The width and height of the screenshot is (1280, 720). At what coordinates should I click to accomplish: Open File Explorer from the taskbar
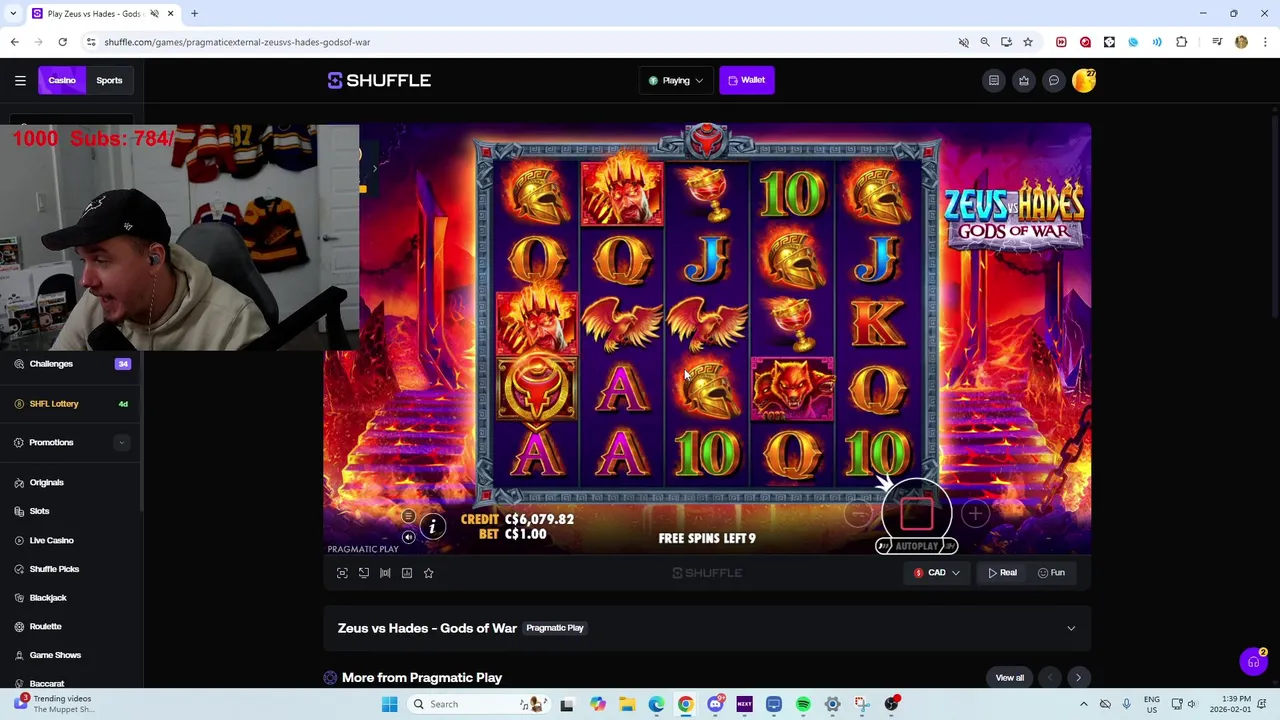coord(627,704)
